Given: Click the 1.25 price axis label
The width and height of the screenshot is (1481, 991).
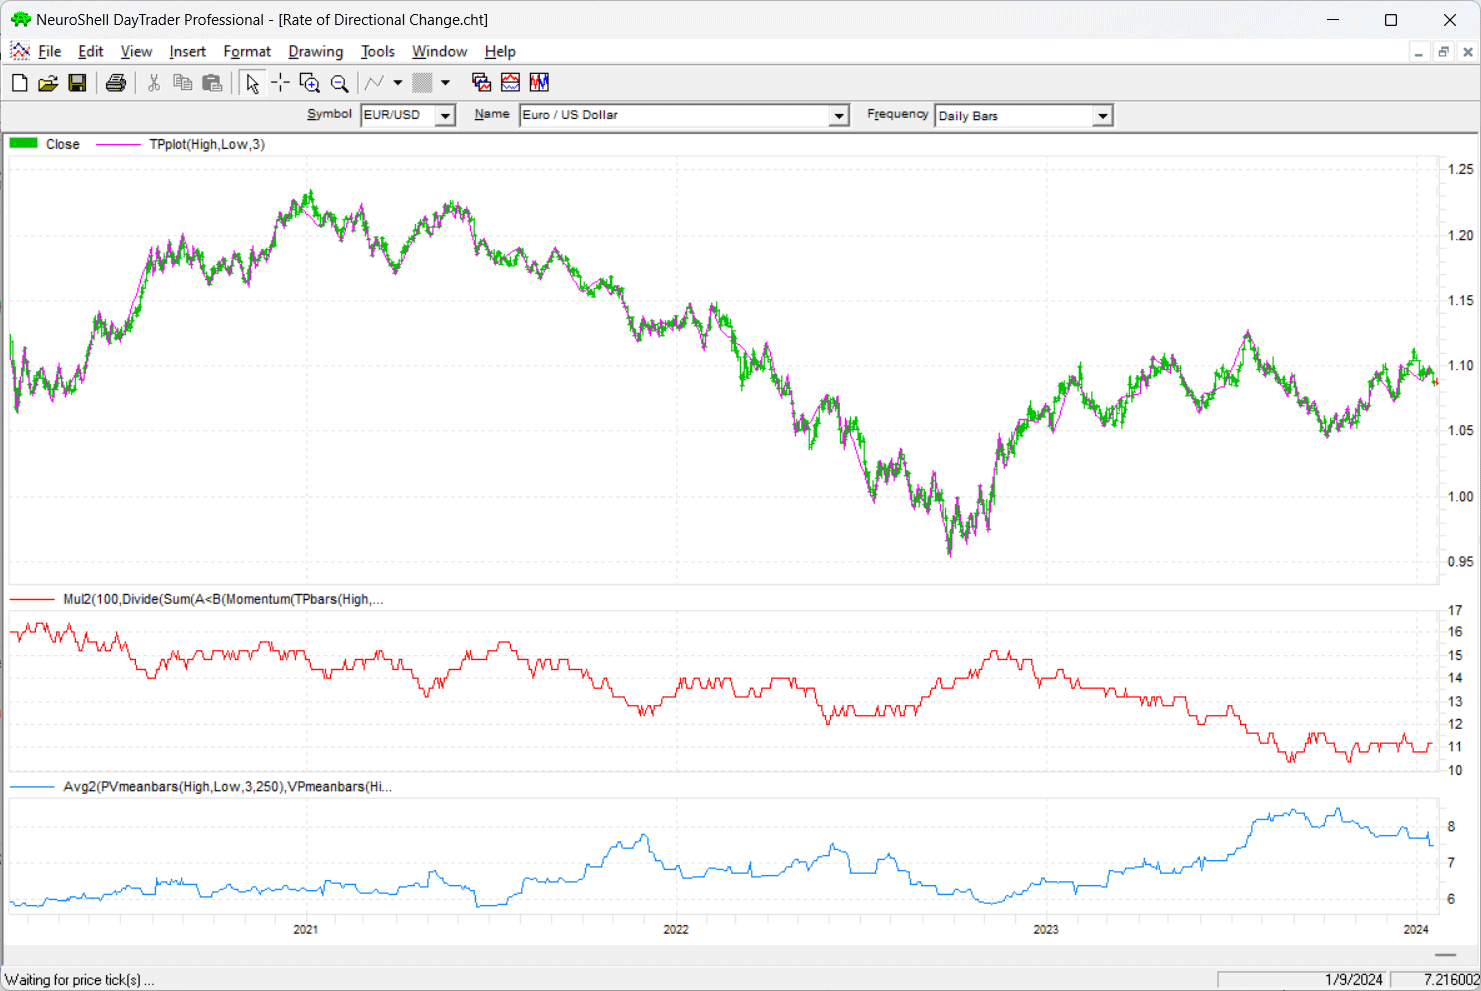Looking at the screenshot, I should click(x=1460, y=169).
